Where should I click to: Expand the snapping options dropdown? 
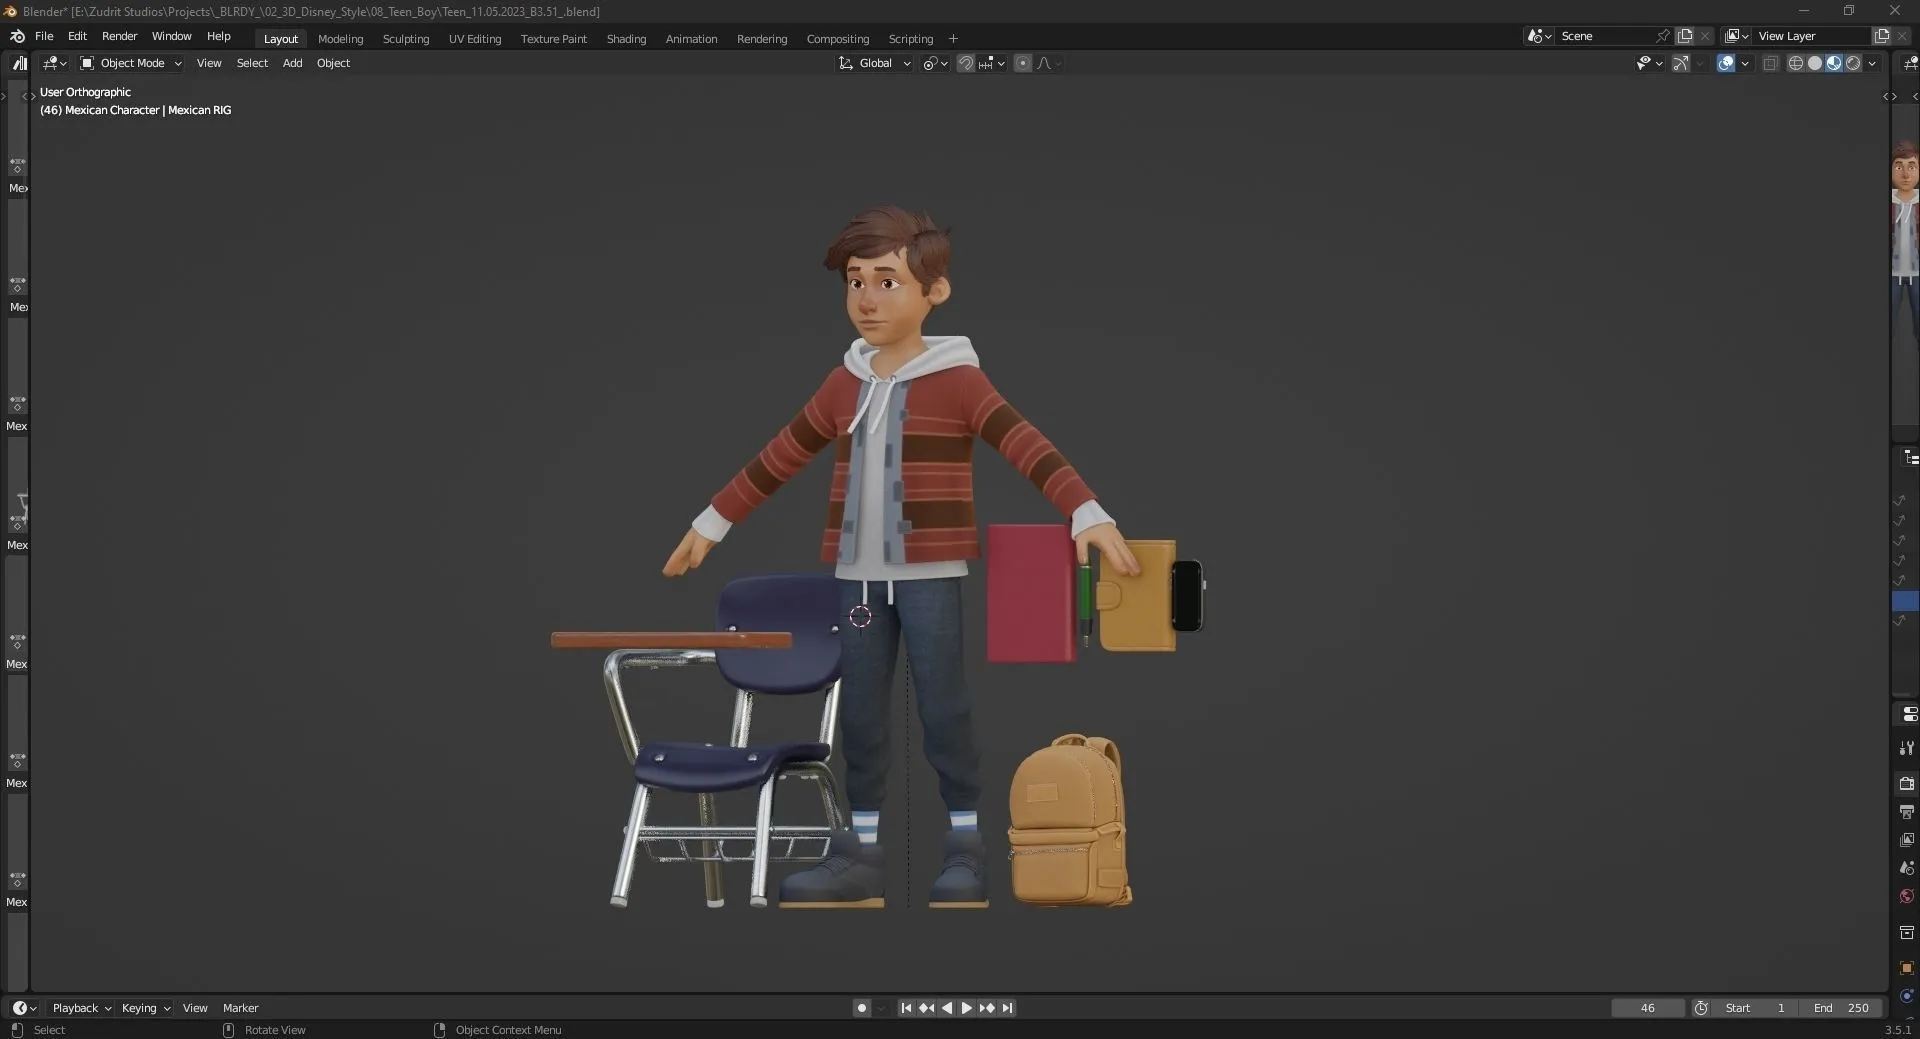coord(1003,63)
